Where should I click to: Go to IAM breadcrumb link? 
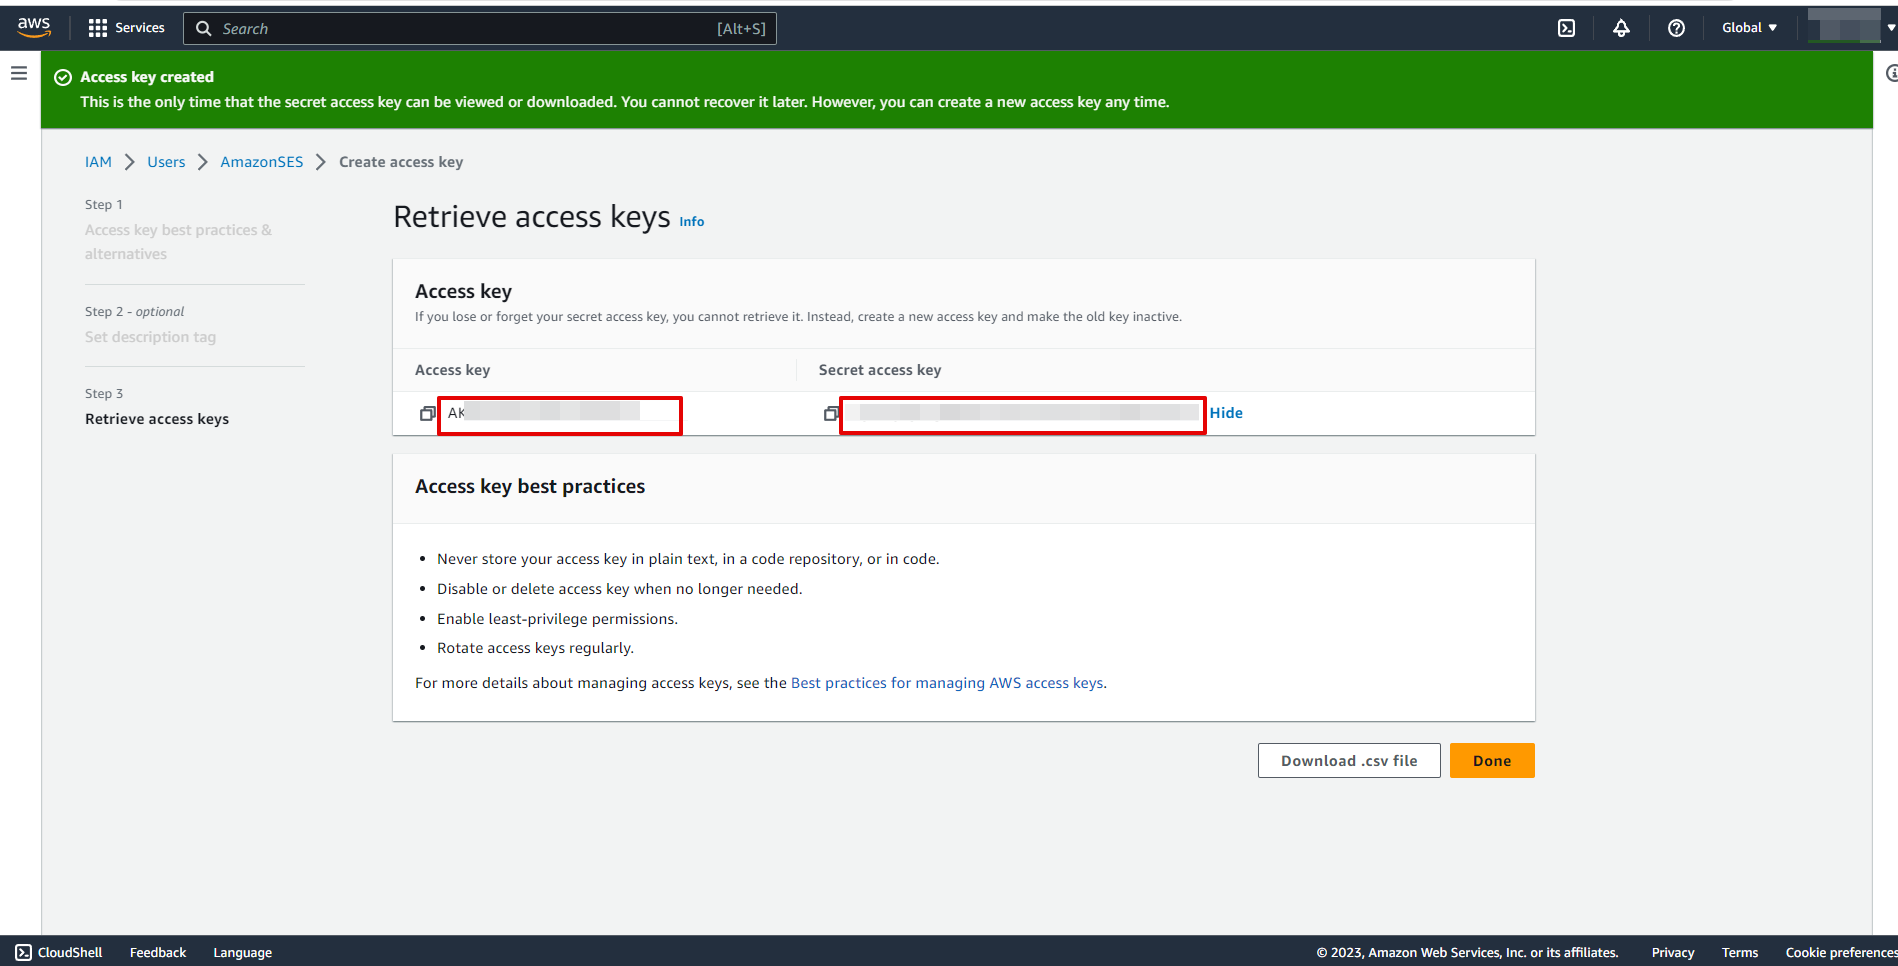pos(98,162)
